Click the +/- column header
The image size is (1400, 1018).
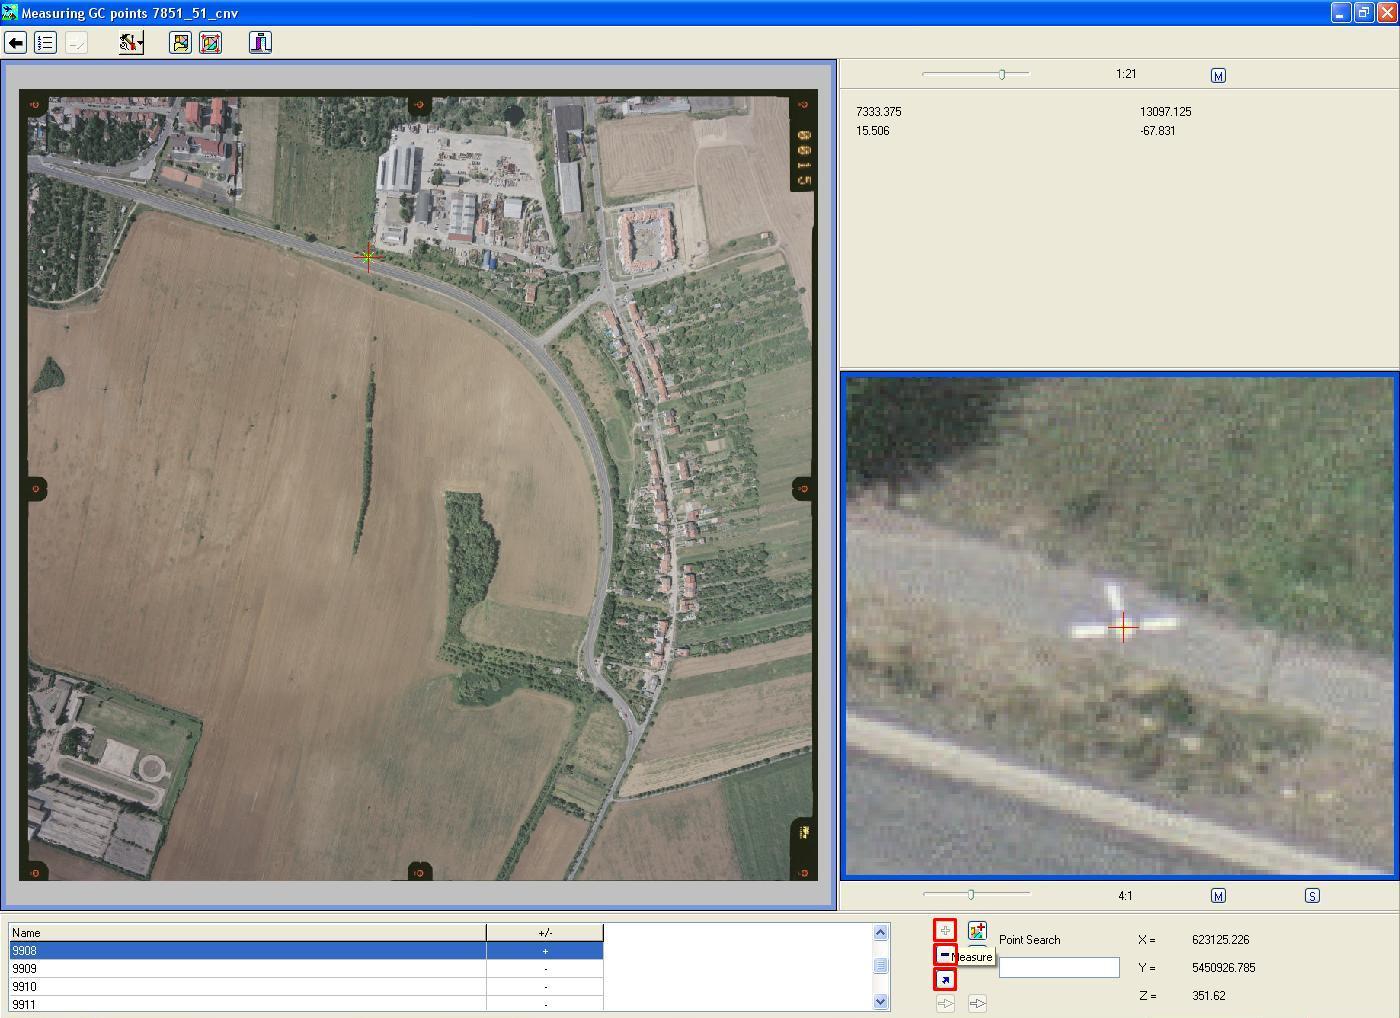point(545,933)
